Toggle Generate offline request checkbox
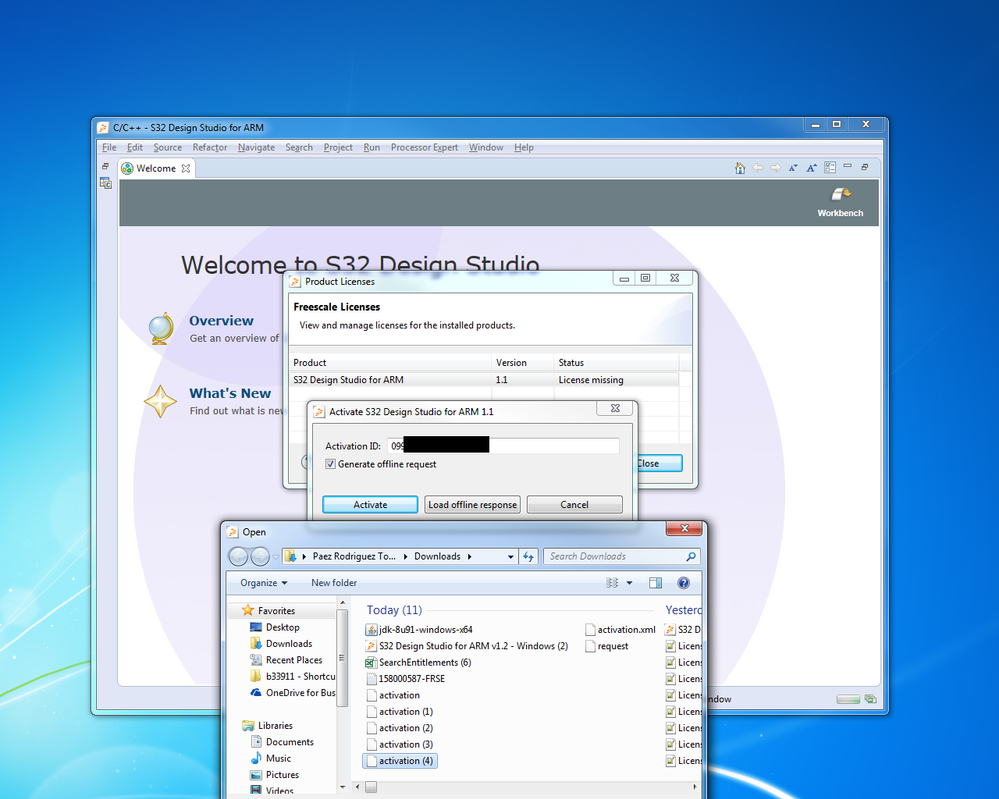 (x=330, y=464)
